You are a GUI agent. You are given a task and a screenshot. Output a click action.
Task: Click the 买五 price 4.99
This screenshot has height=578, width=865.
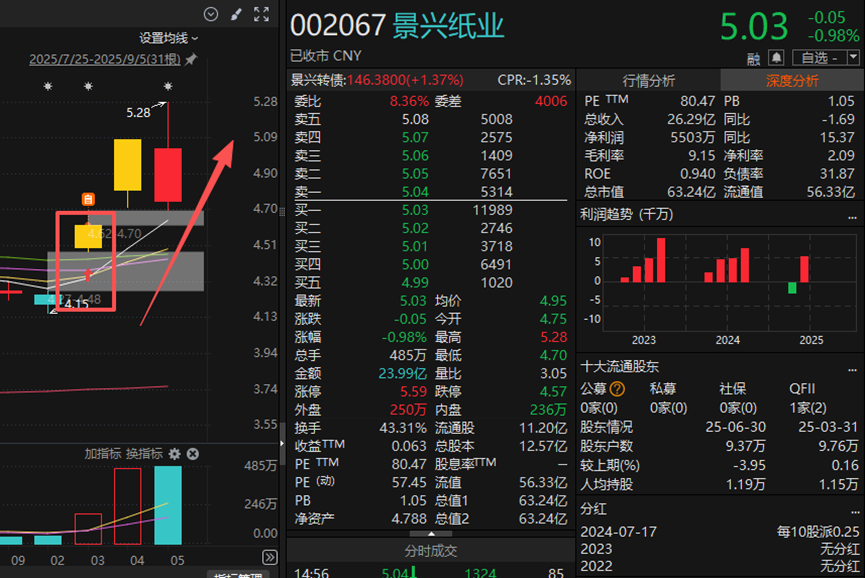pos(415,283)
